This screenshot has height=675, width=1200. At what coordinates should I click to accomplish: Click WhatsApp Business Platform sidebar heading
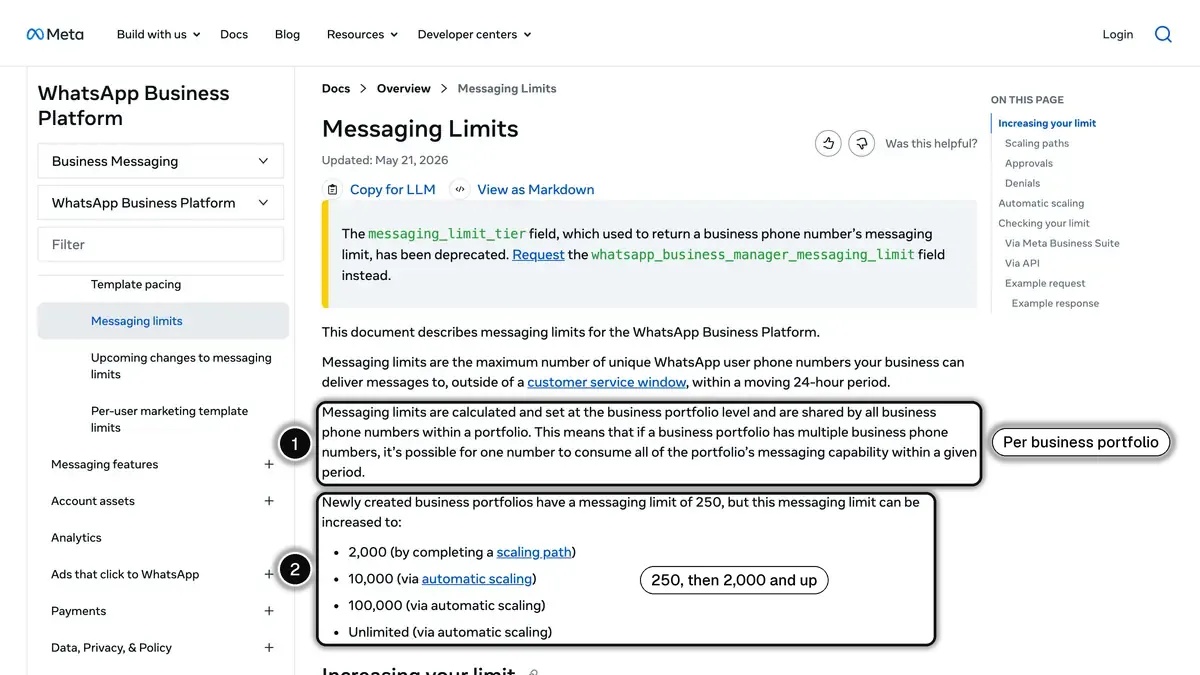tap(133, 105)
